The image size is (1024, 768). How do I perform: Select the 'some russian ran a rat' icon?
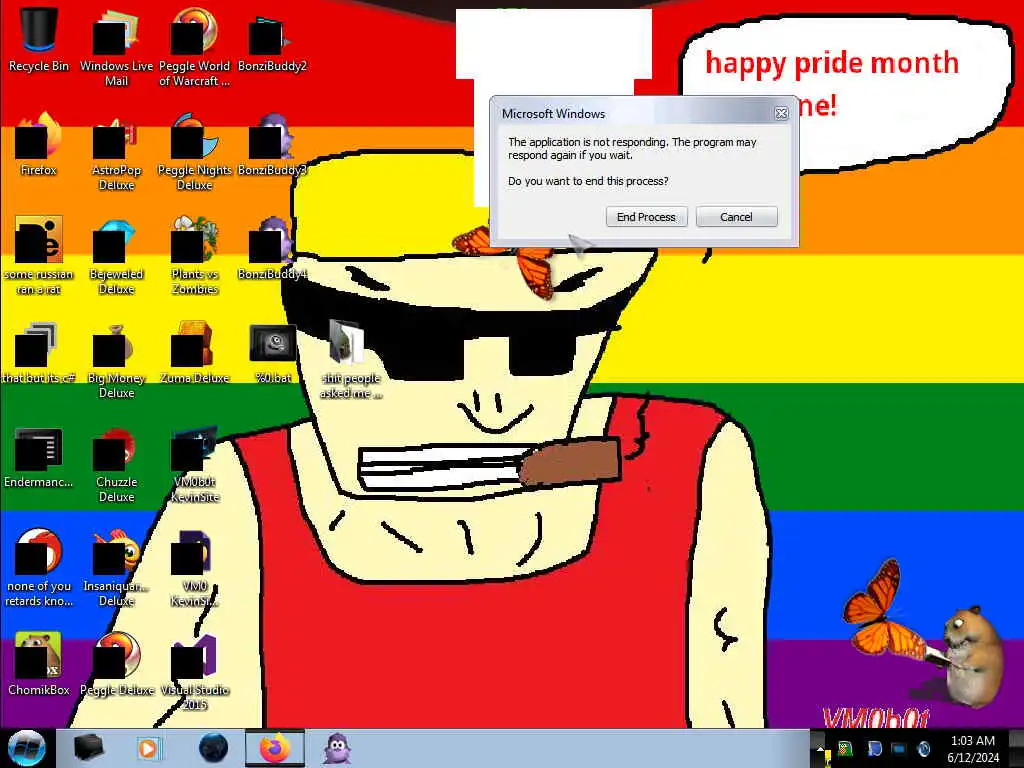click(39, 255)
